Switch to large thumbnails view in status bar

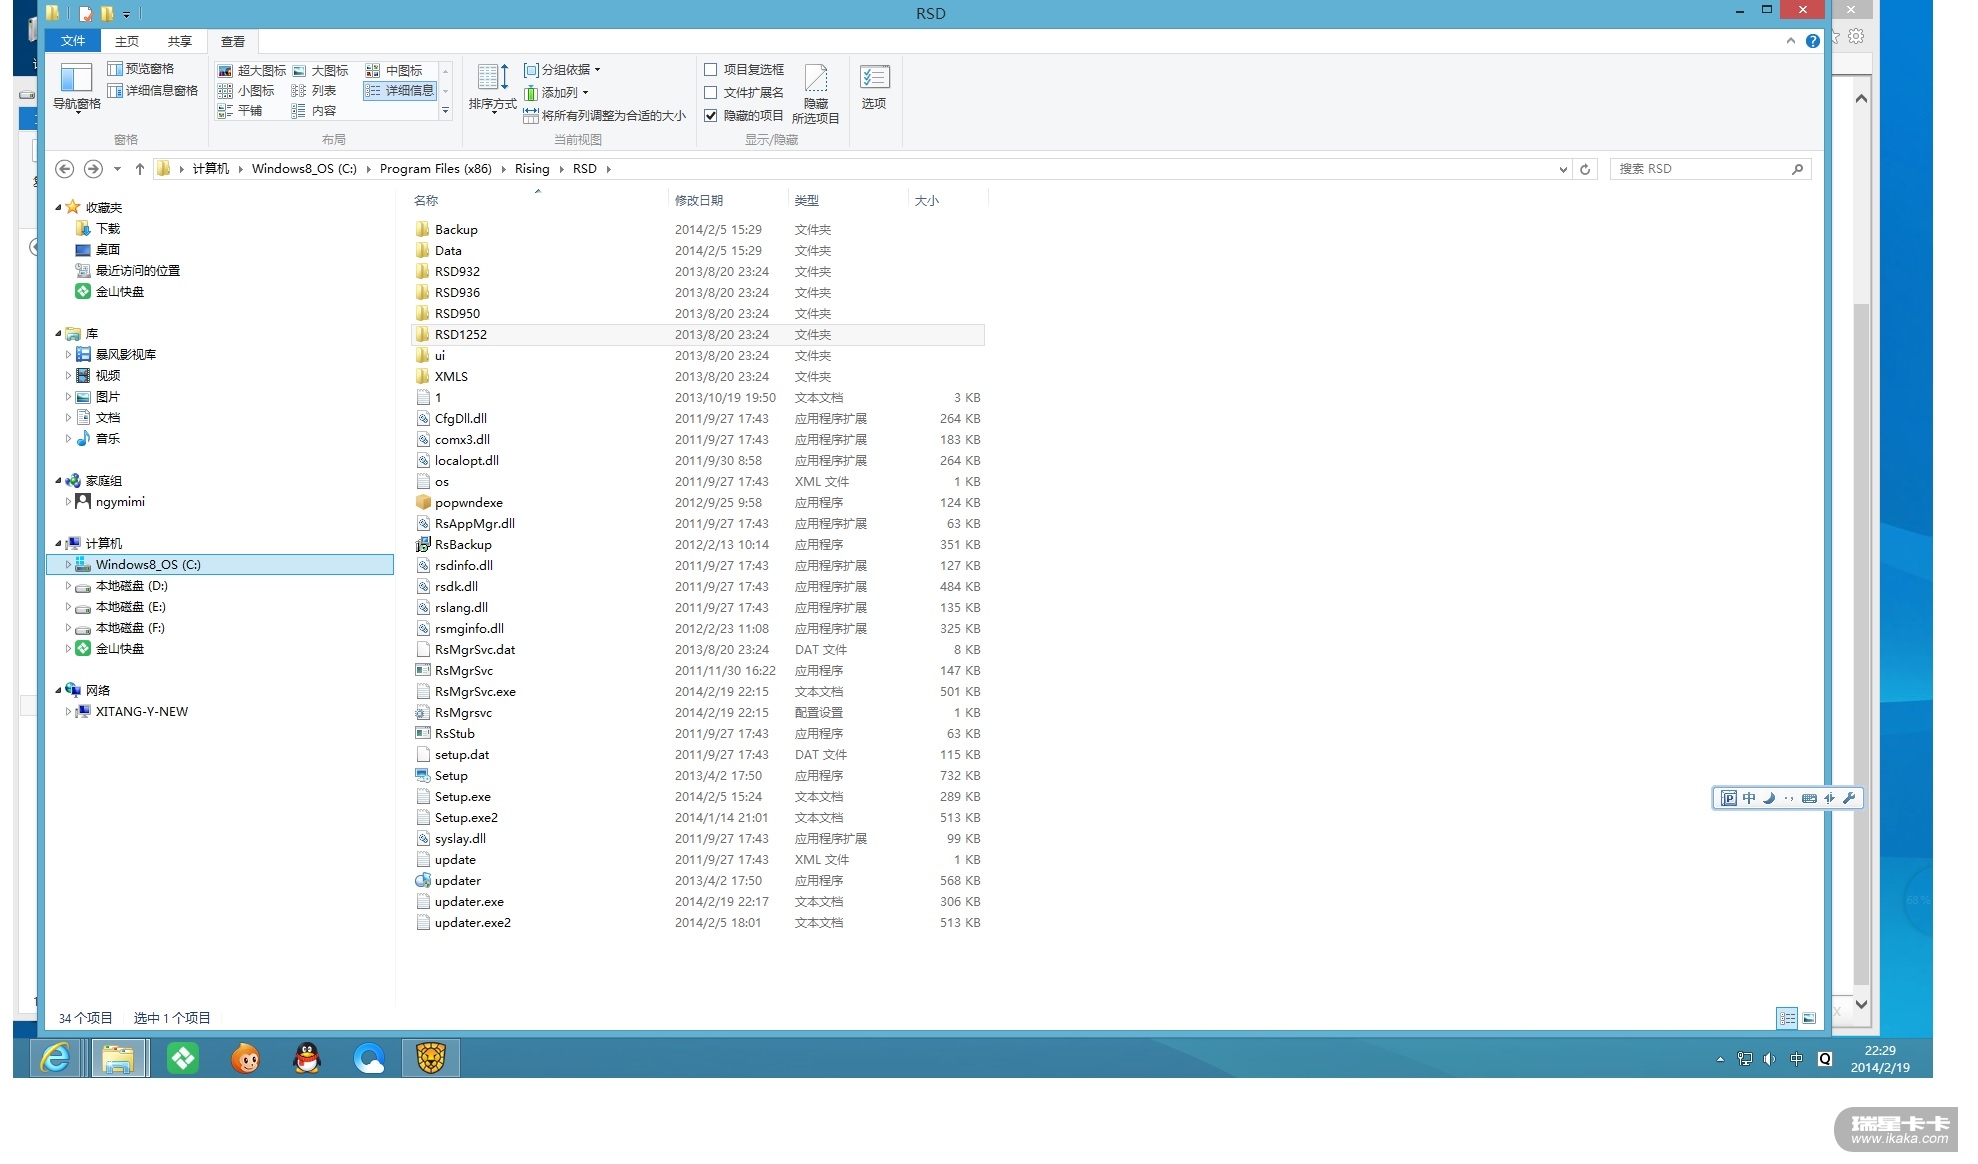point(1809,1018)
